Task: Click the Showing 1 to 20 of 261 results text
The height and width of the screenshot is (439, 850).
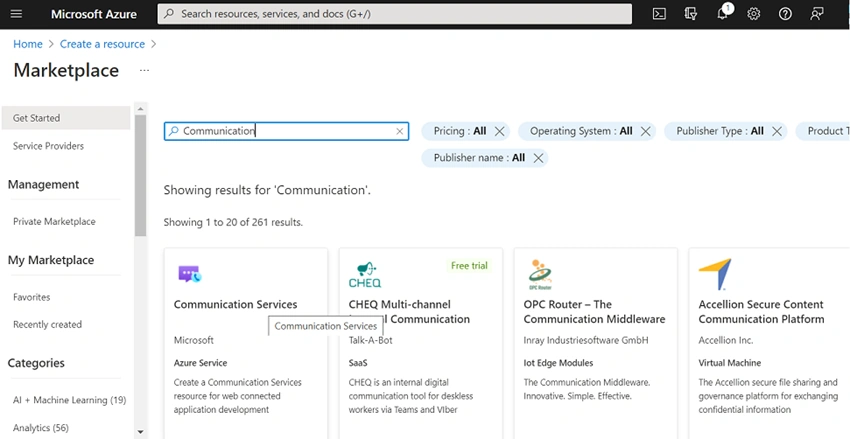Action: [x=233, y=222]
